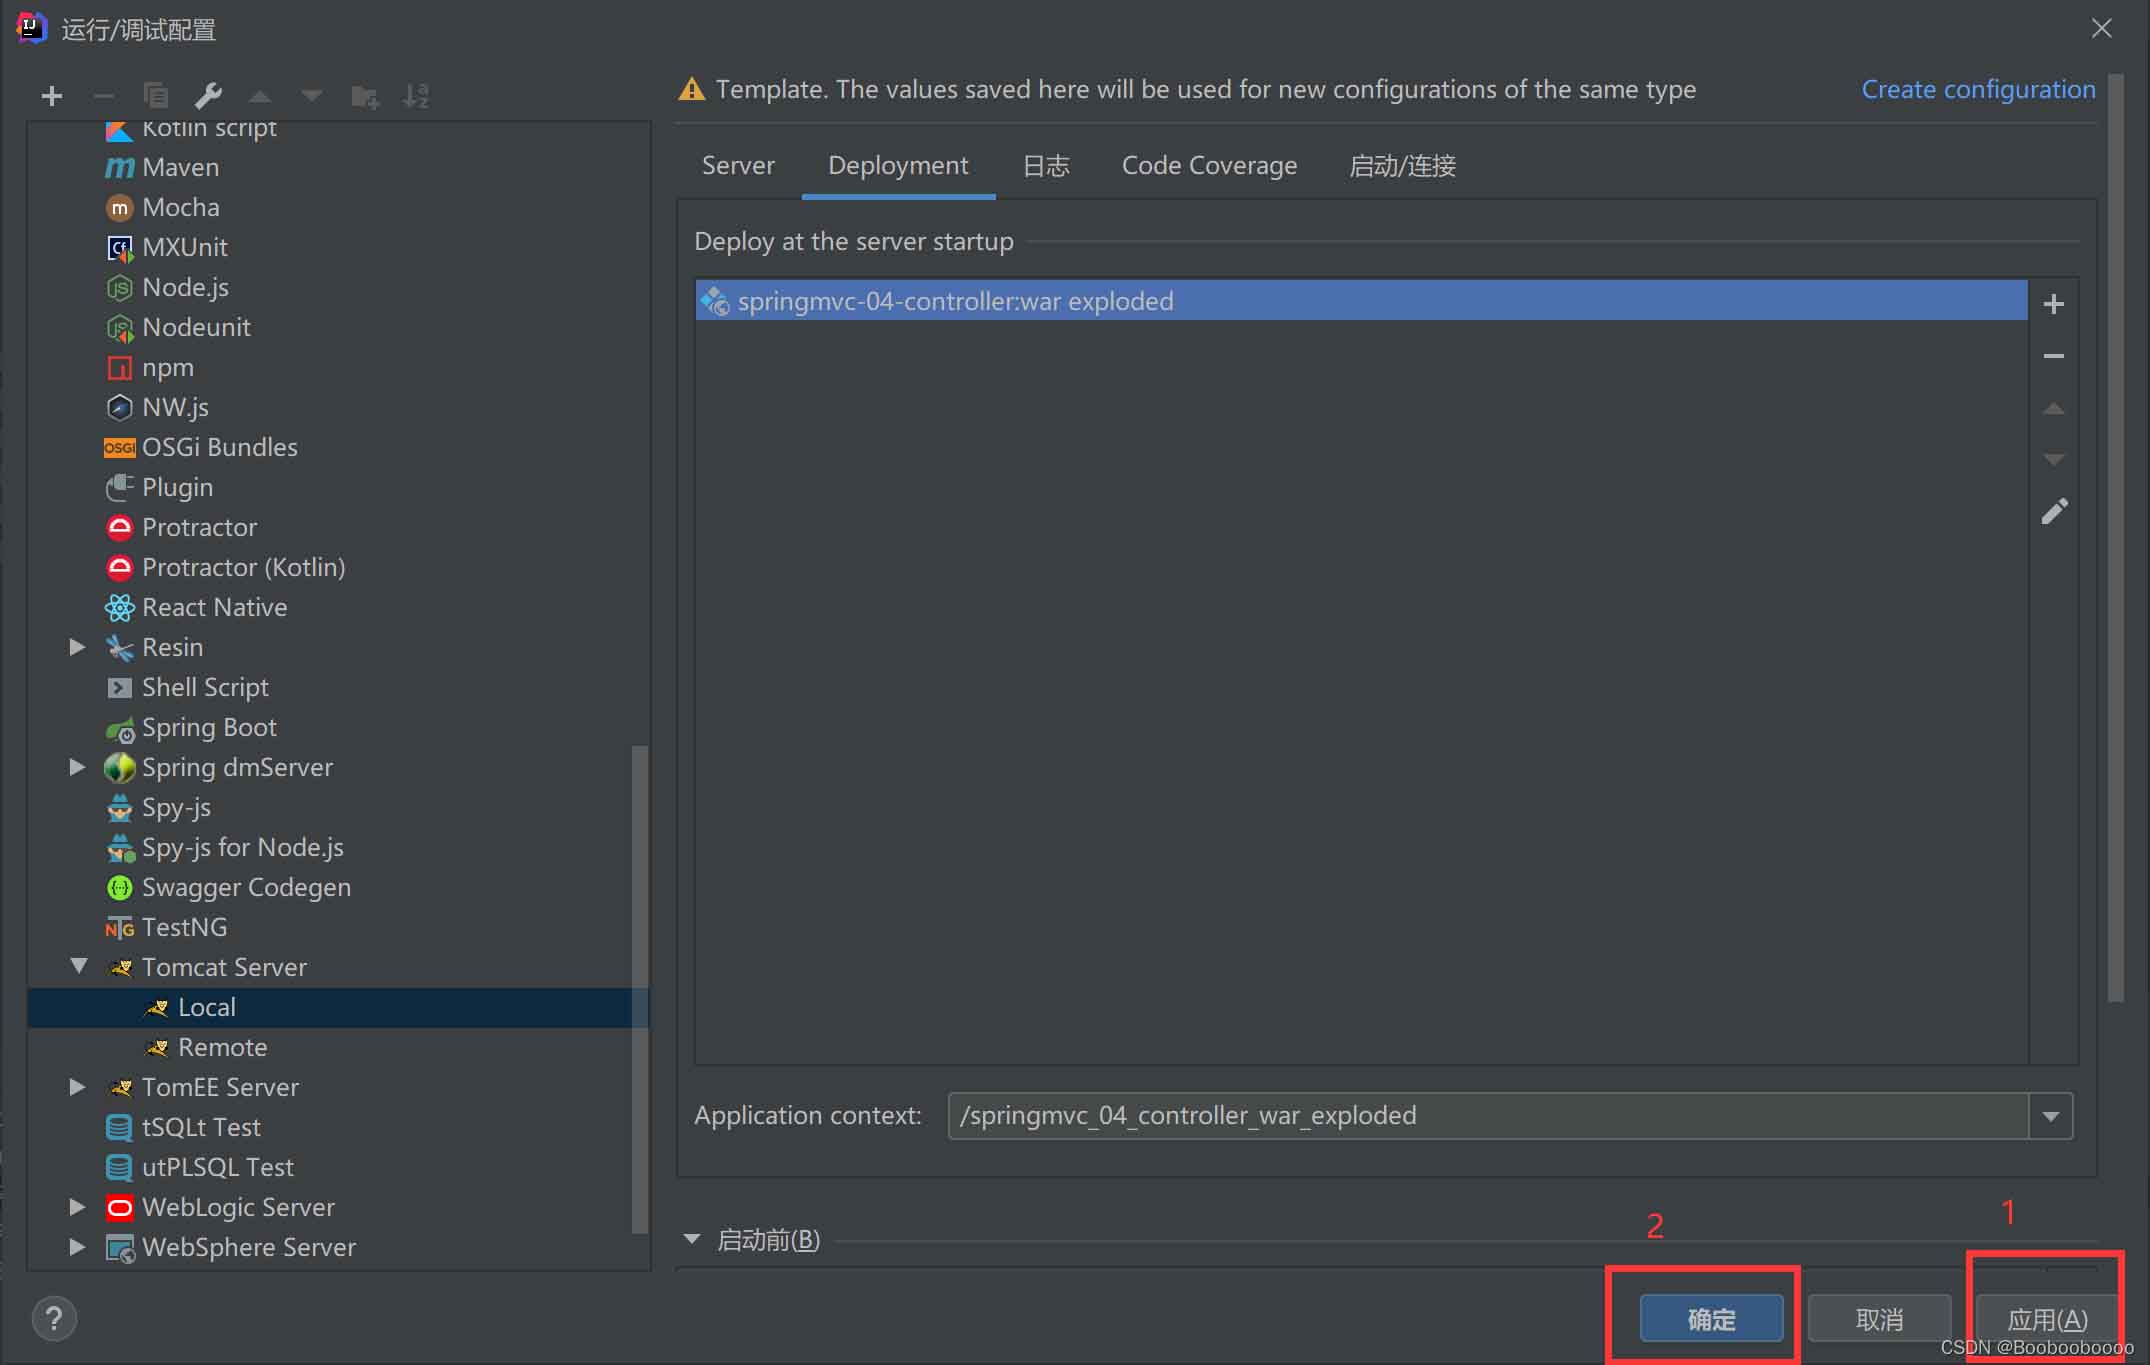Select the Shell Script template

point(205,687)
